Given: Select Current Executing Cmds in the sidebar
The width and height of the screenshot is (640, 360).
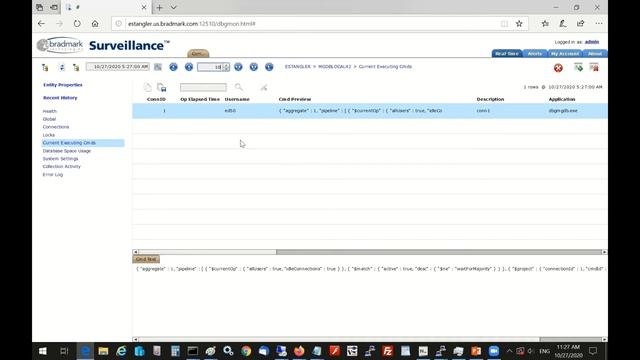Looking at the screenshot, I should 83,143.
